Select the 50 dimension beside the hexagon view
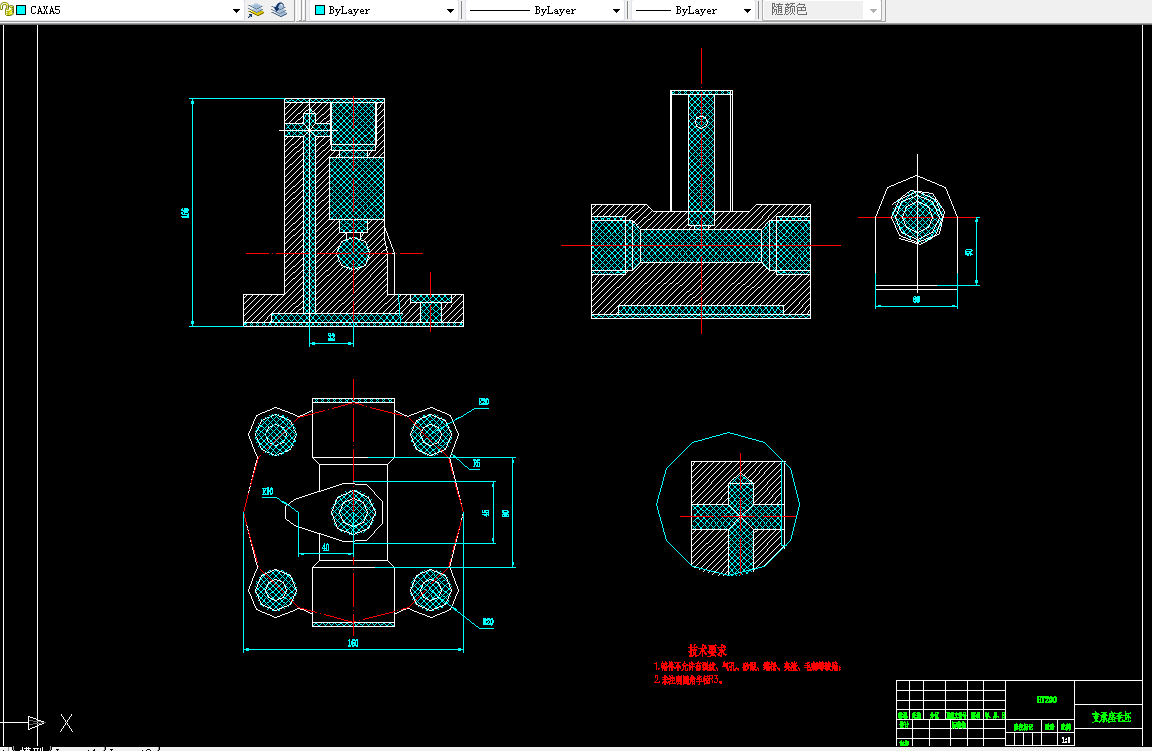Image resolution: width=1152 pixels, height=751 pixels. point(969,252)
